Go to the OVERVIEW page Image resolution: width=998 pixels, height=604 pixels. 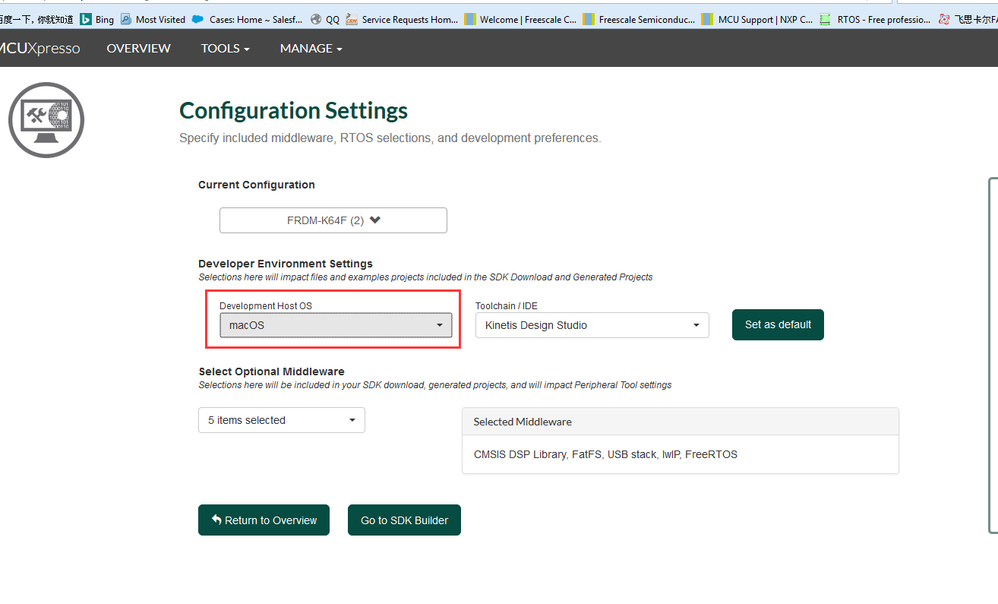tap(138, 48)
